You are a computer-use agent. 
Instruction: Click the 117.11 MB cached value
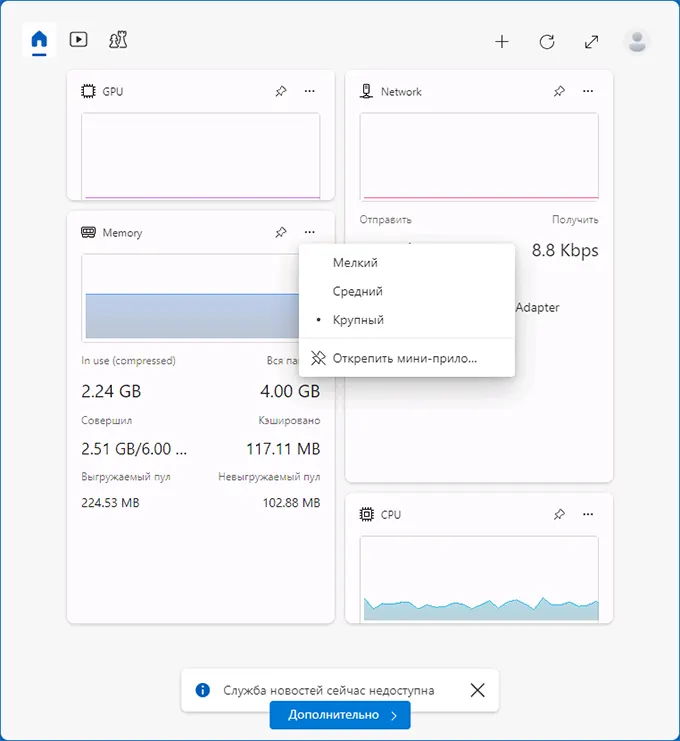click(x=284, y=448)
